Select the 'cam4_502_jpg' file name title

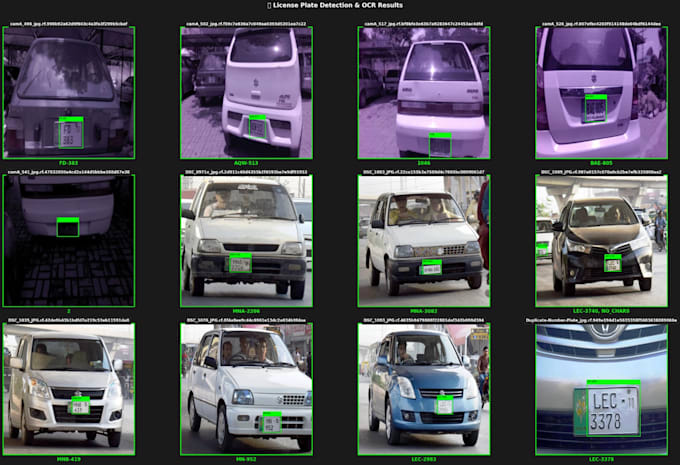[246, 24]
